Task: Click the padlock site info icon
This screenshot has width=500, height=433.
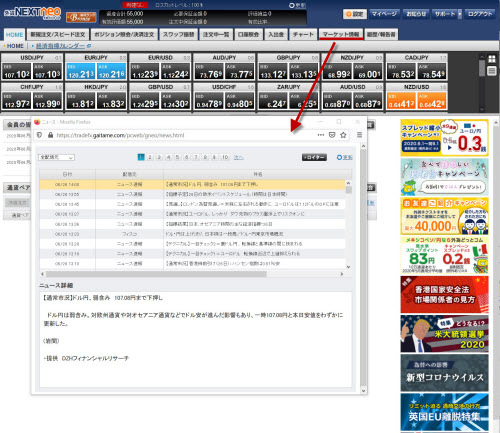Action: [50, 135]
